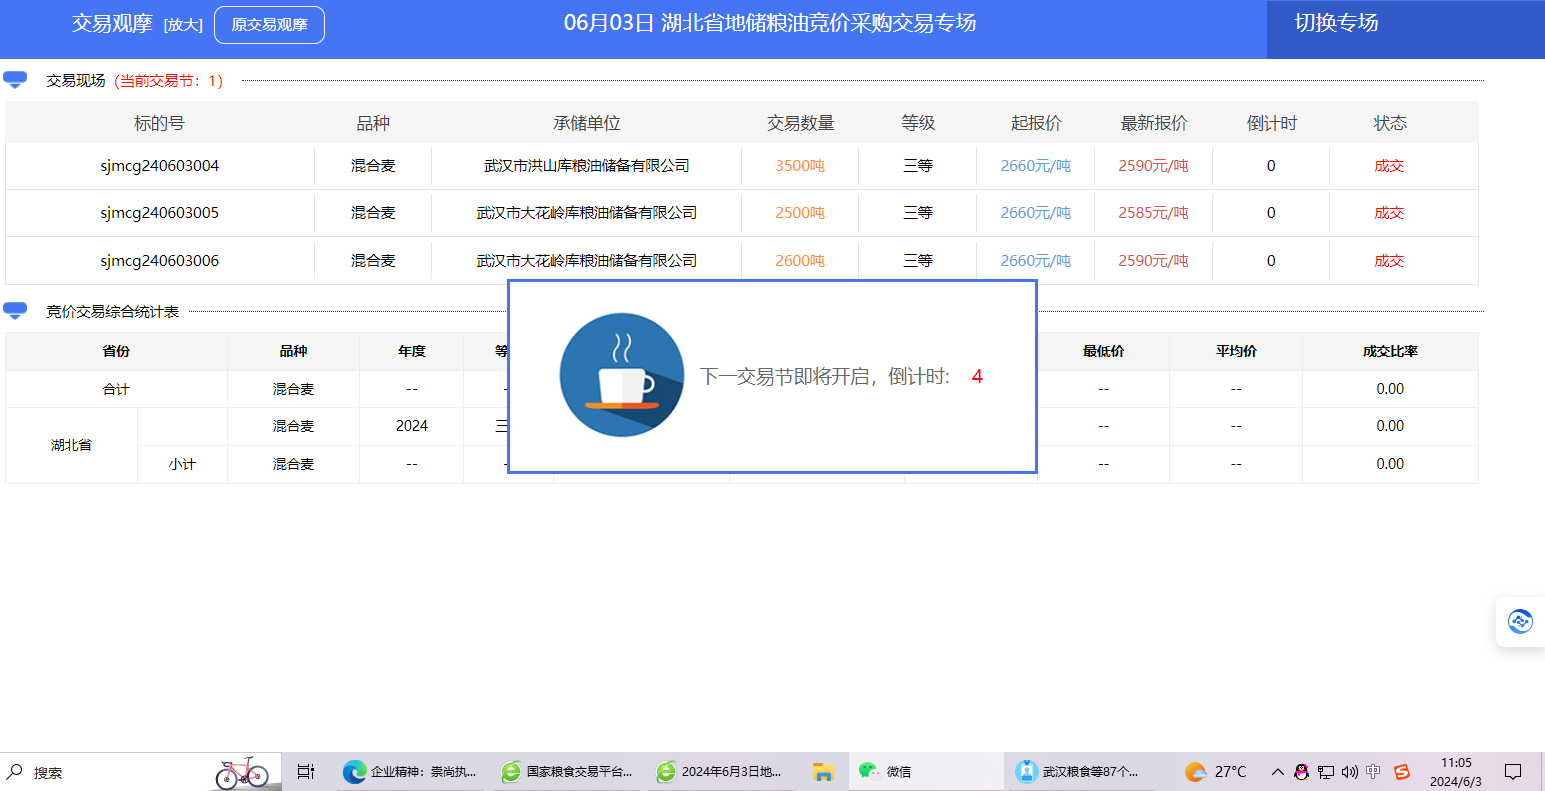Open Sogou input settings via the tray S icon
1545x791 pixels.
pyautogui.click(x=1403, y=771)
